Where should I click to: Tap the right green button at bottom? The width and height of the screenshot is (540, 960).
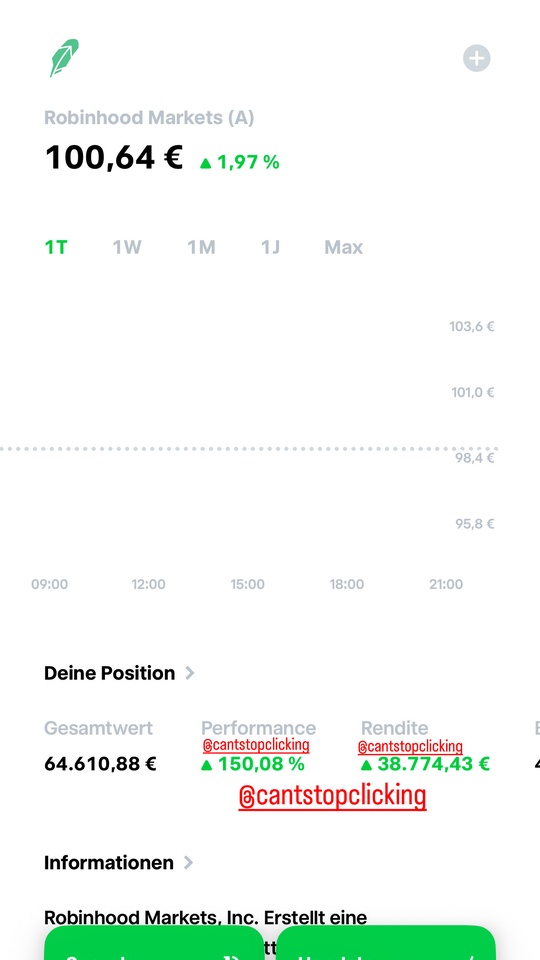point(386,943)
